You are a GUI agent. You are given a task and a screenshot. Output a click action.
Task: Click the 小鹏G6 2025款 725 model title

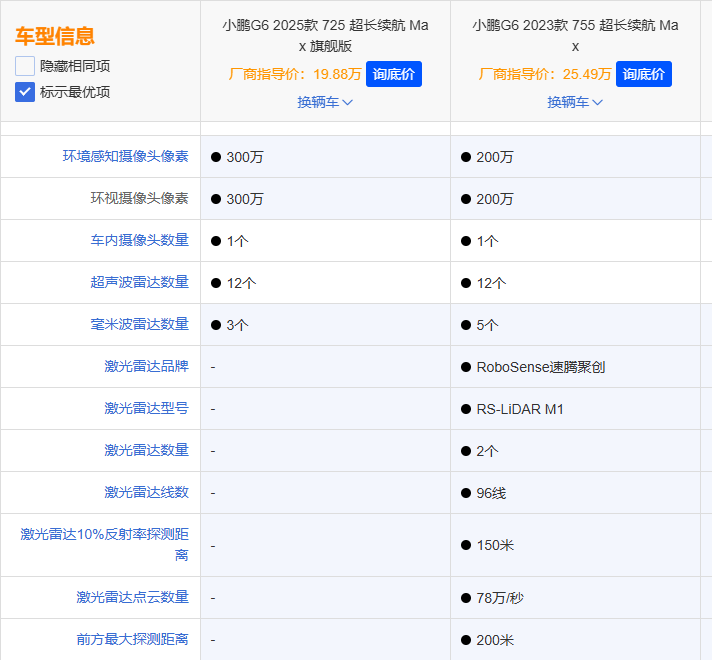[x=325, y=35]
